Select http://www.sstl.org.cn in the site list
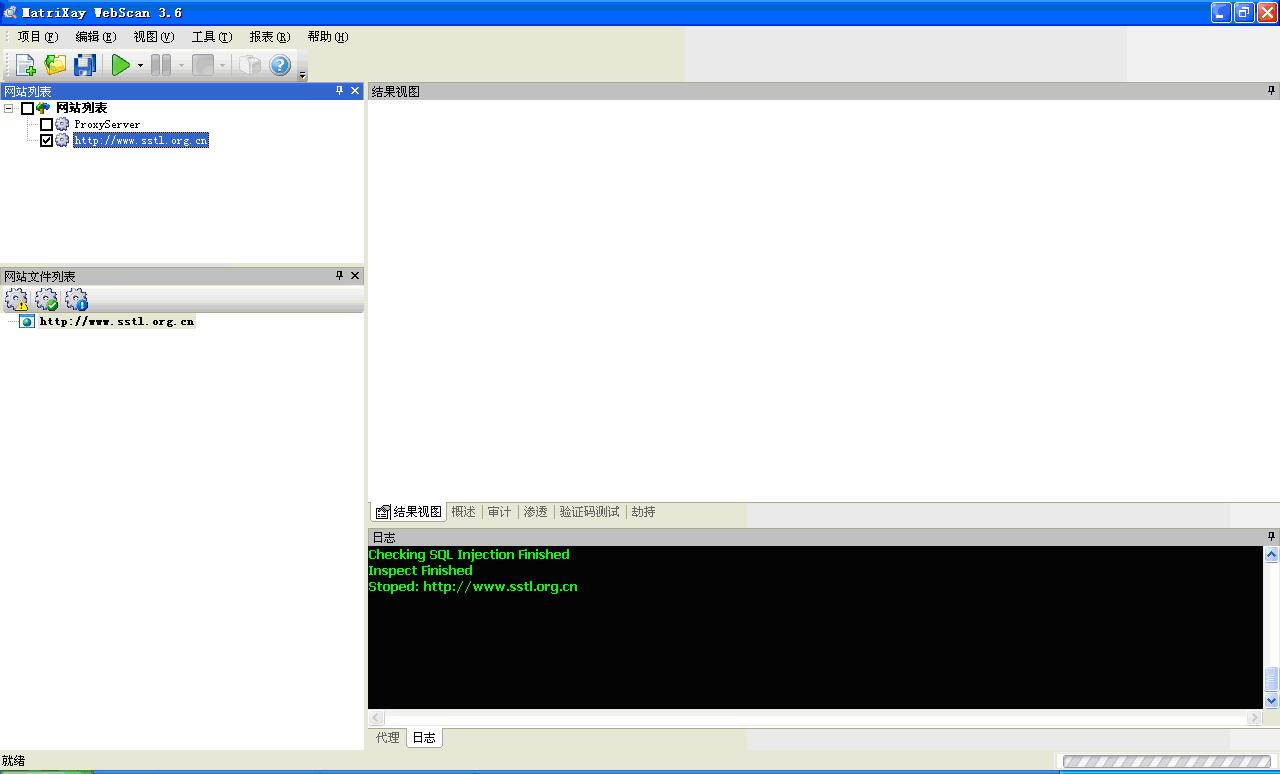1280x774 pixels. click(x=141, y=140)
